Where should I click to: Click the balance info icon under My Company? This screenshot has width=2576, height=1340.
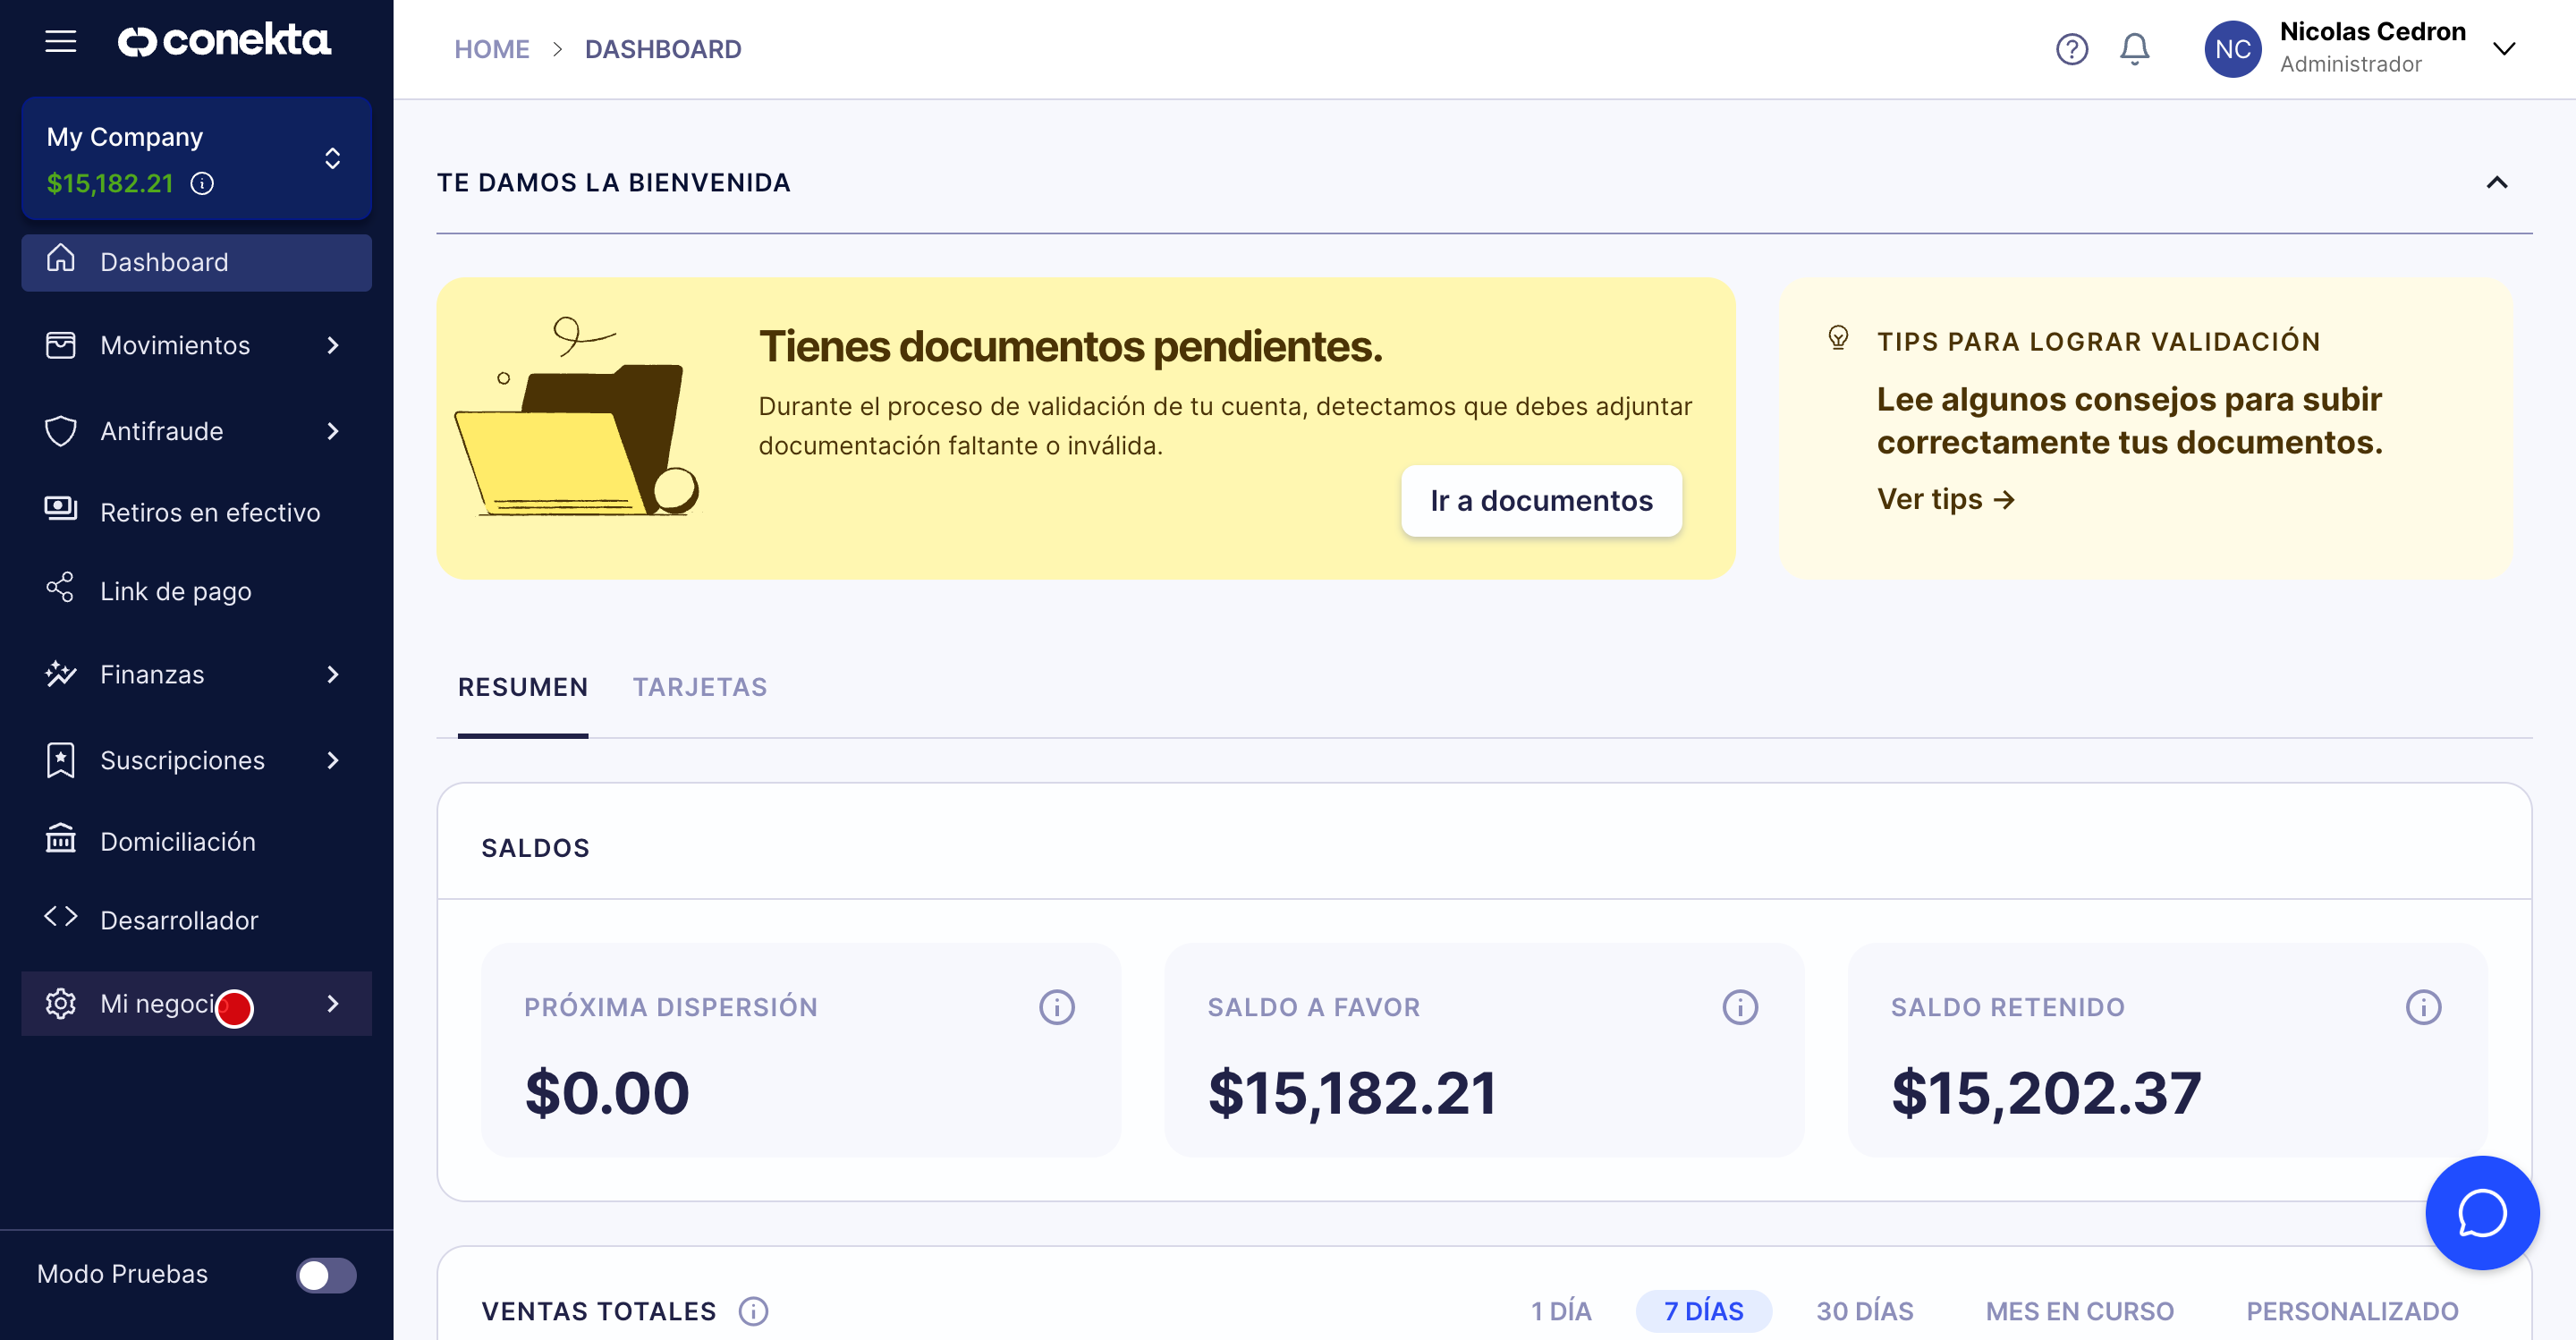point(202,184)
